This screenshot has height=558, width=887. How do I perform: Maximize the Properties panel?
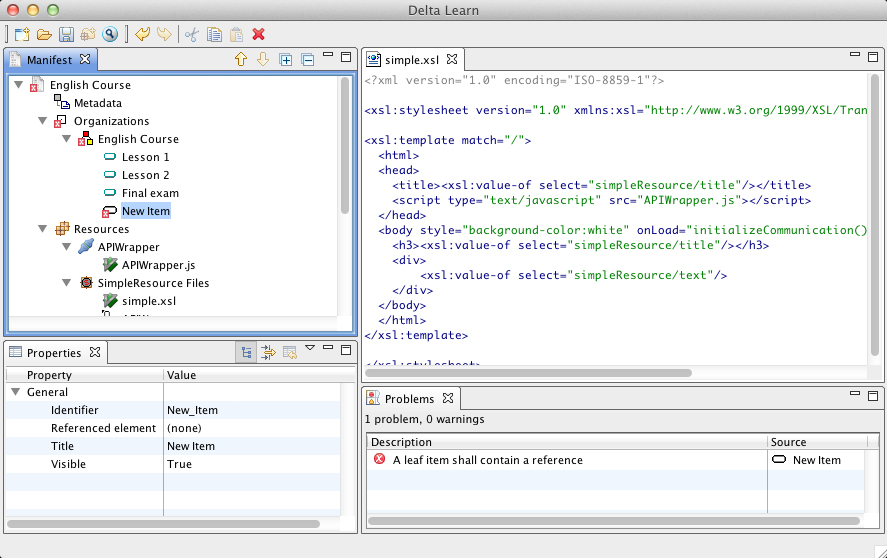[x=346, y=350]
